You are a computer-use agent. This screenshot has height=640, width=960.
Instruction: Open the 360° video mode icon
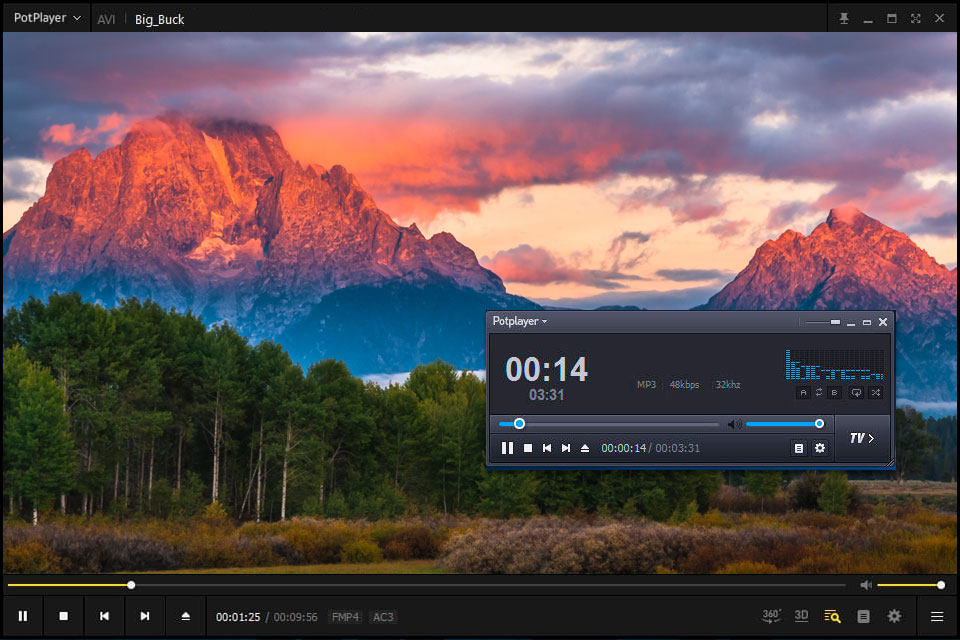point(771,616)
